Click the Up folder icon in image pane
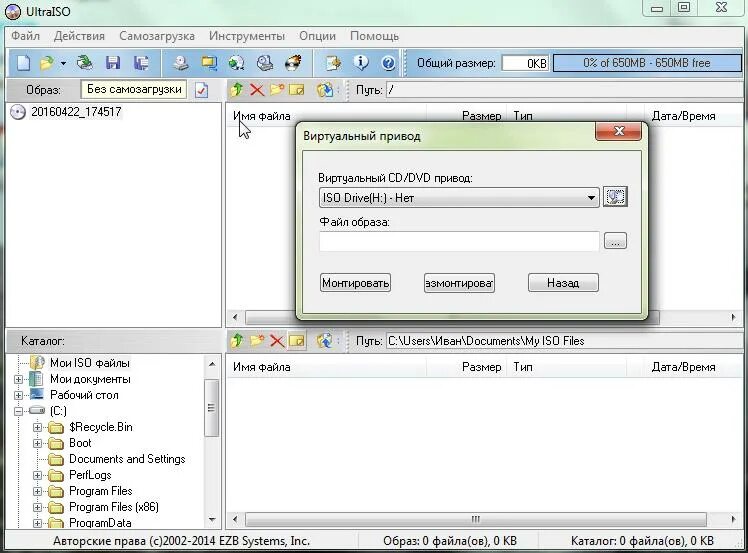Screen dimensions: 748x553 pos(237,90)
